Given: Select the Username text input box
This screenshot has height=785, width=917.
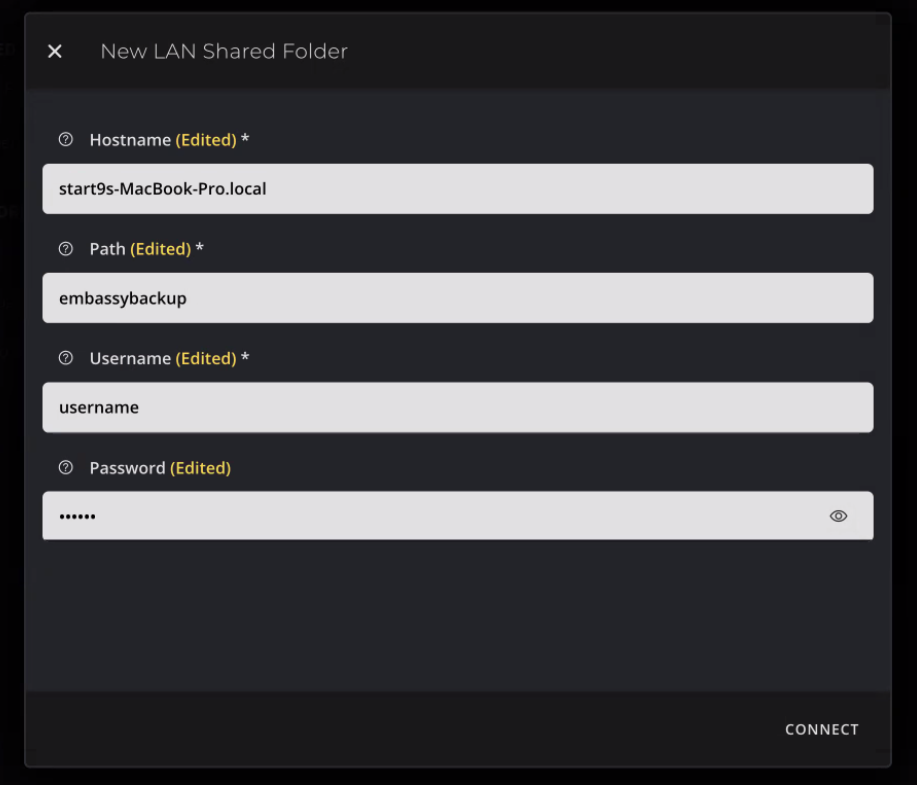Looking at the screenshot, I should click(x=457, y=407).
